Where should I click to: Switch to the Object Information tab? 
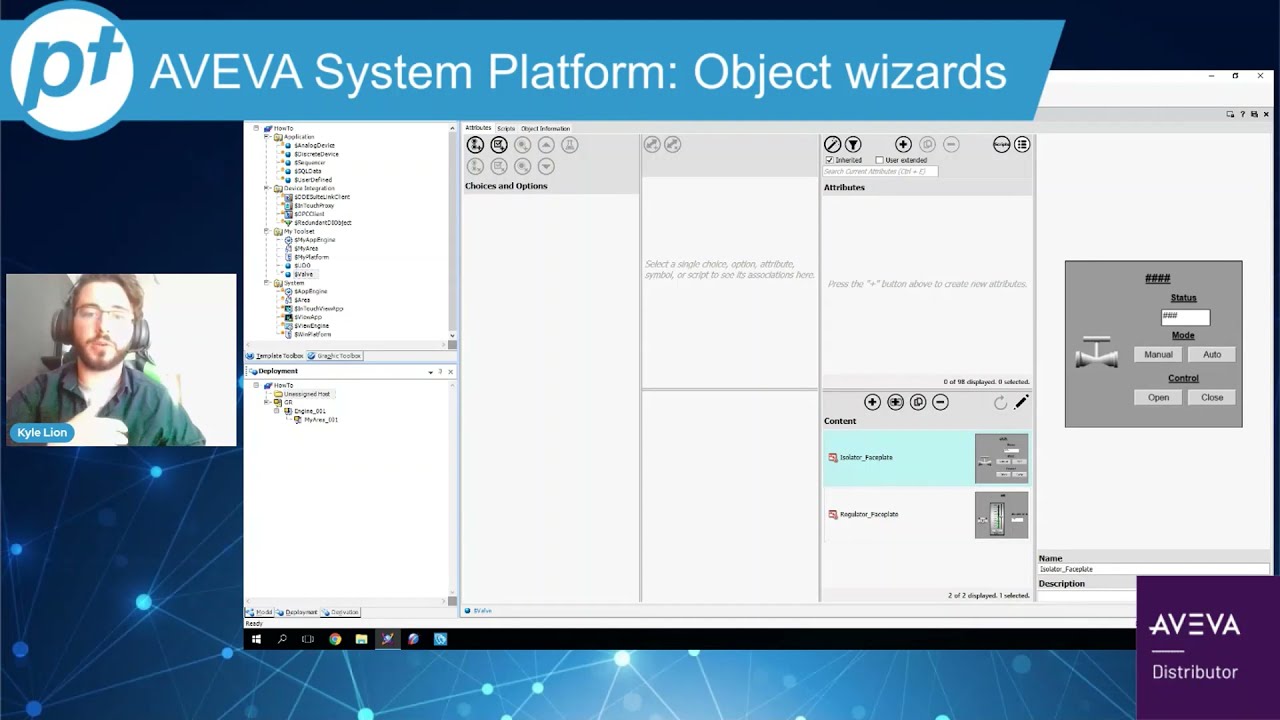click(545, 128)
